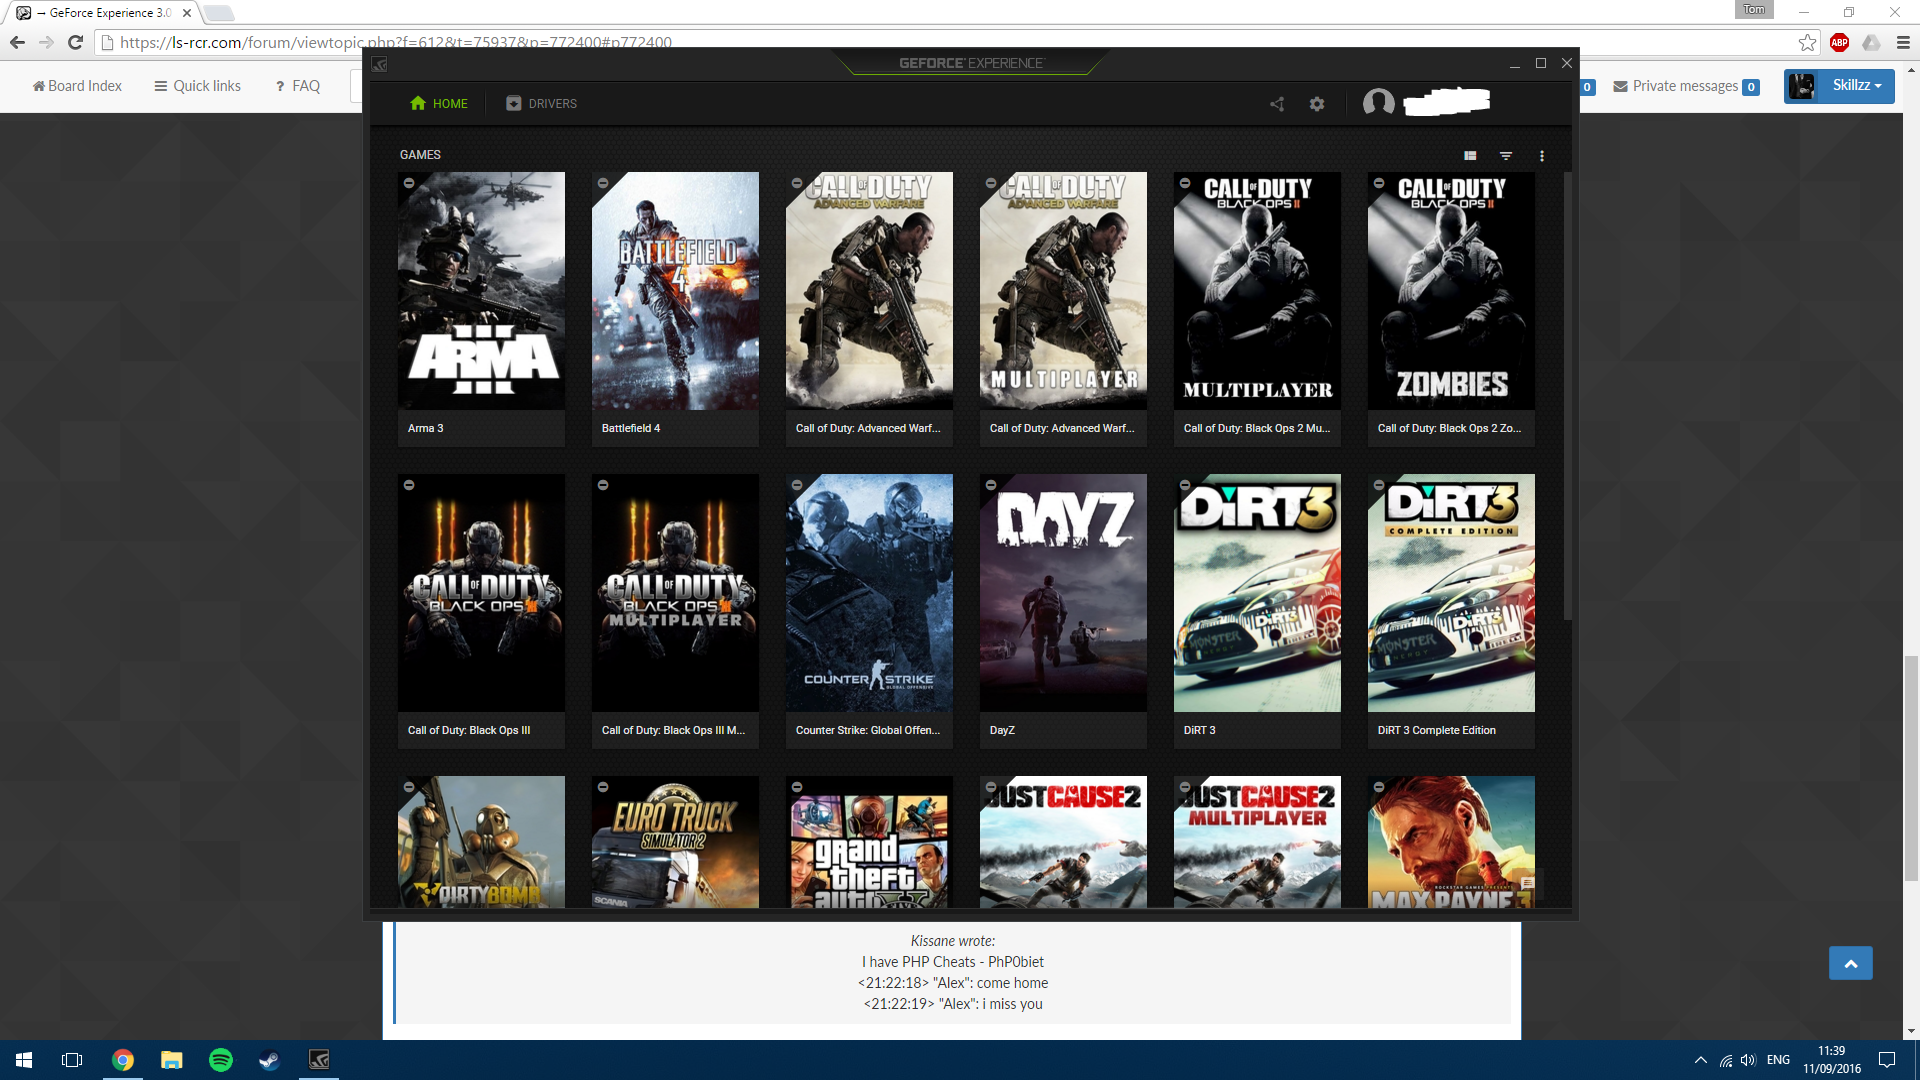Open the Windows Action Center
The height and width of the screenshot is (1080, 1920).
click(1887, 1060)
